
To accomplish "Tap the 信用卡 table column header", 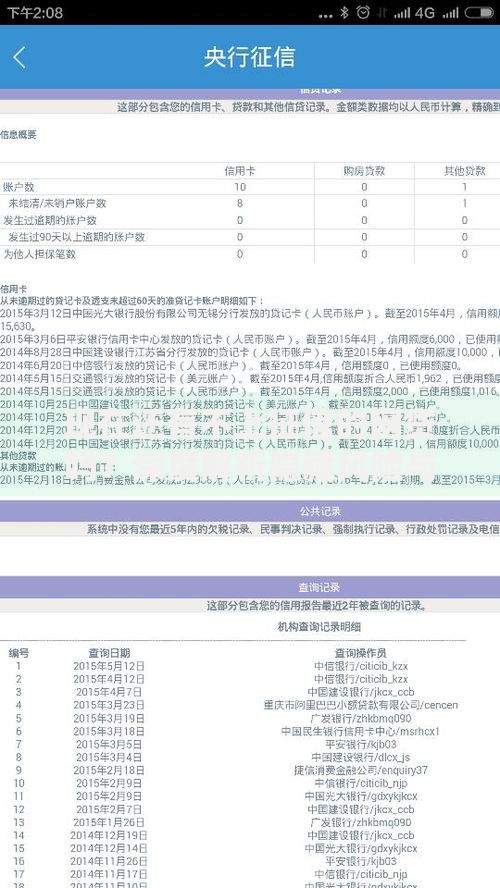I will (x=240, y=170).
